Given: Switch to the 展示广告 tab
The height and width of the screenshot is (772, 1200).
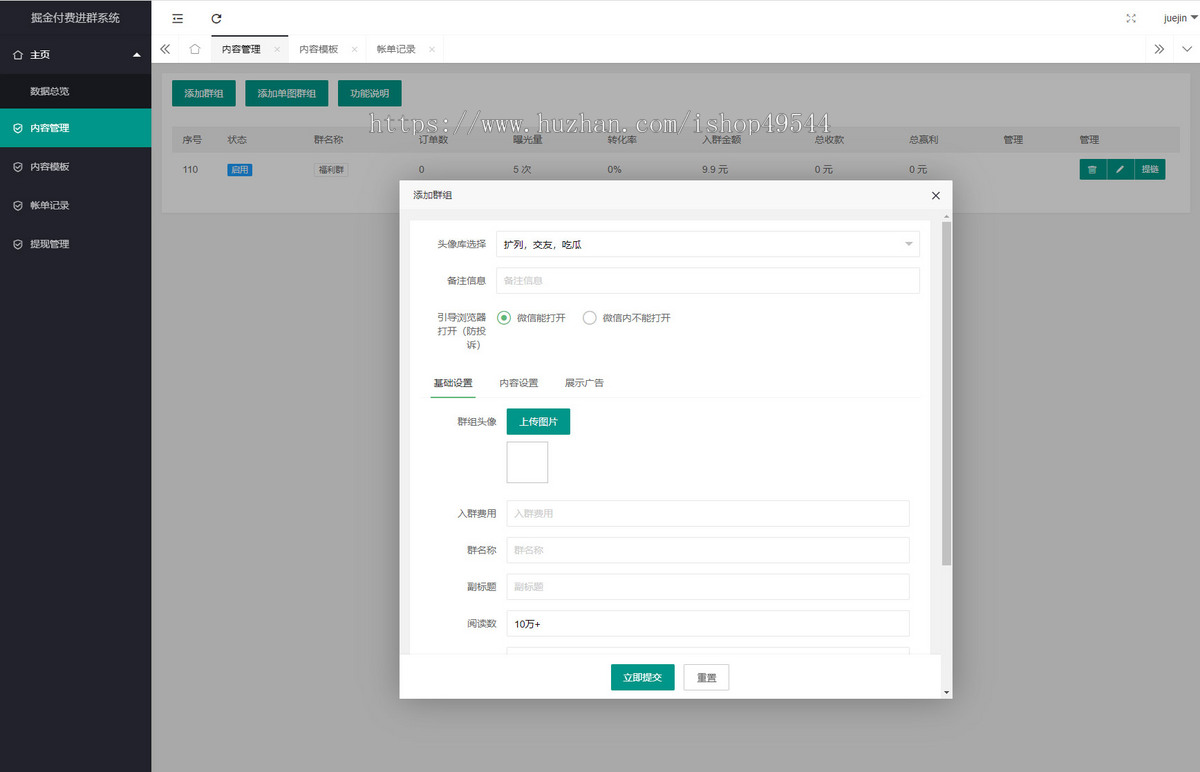Looking at the screenshot, I should [584, 383].
